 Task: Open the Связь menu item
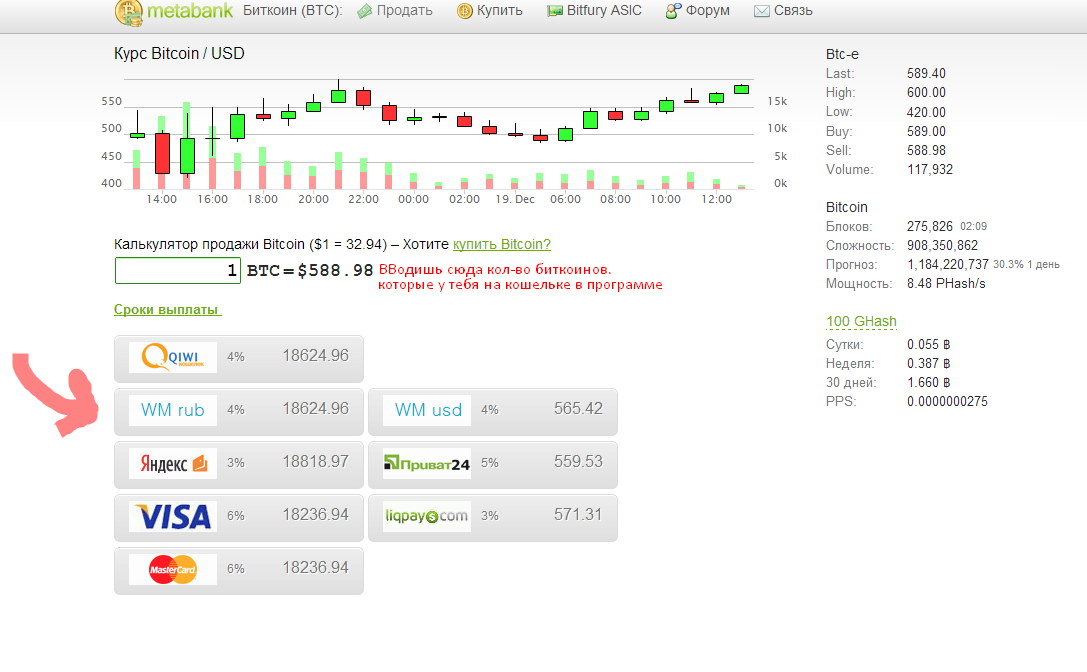coord(793,11)
